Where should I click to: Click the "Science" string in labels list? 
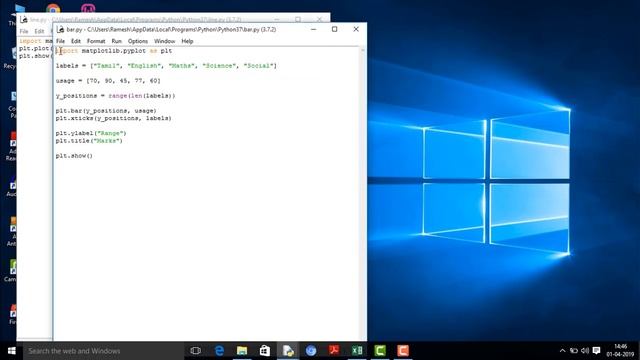tap(219, 66)
